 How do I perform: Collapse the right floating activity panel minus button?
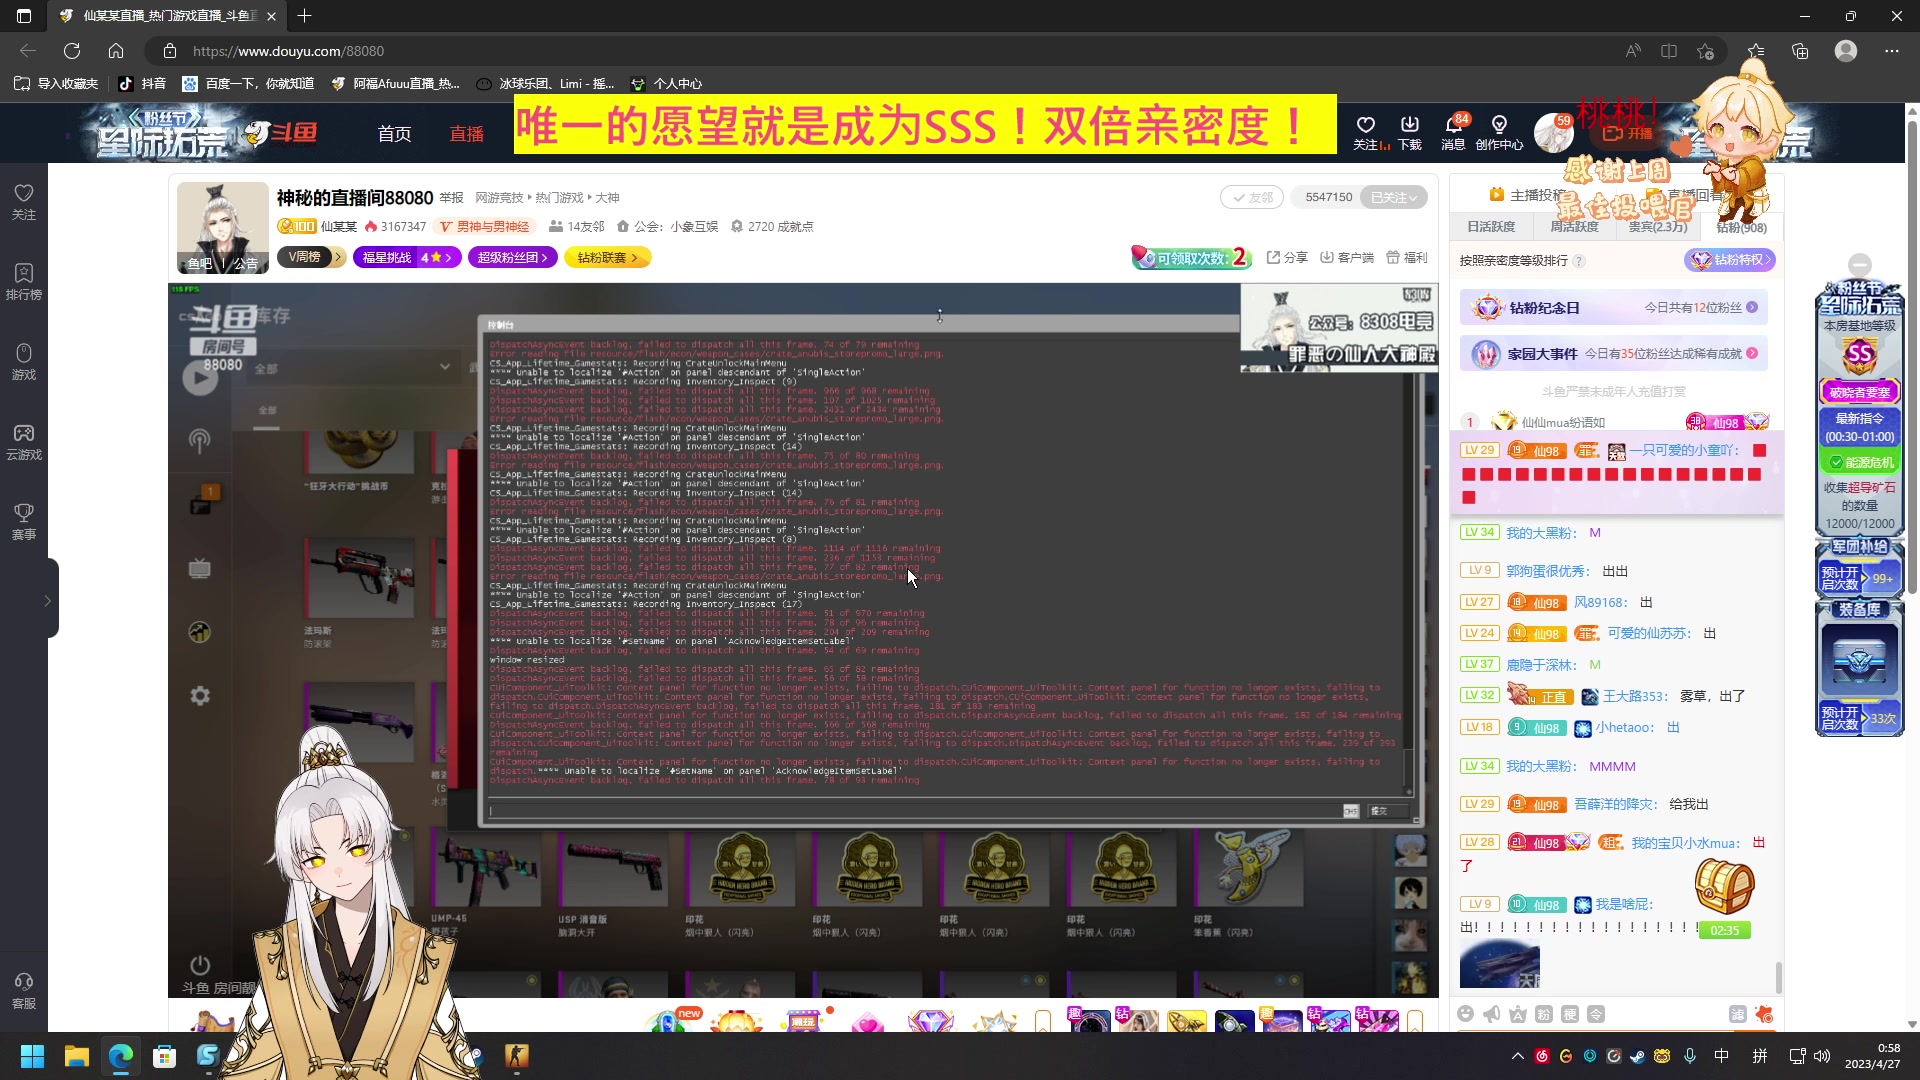(1860, 265)
